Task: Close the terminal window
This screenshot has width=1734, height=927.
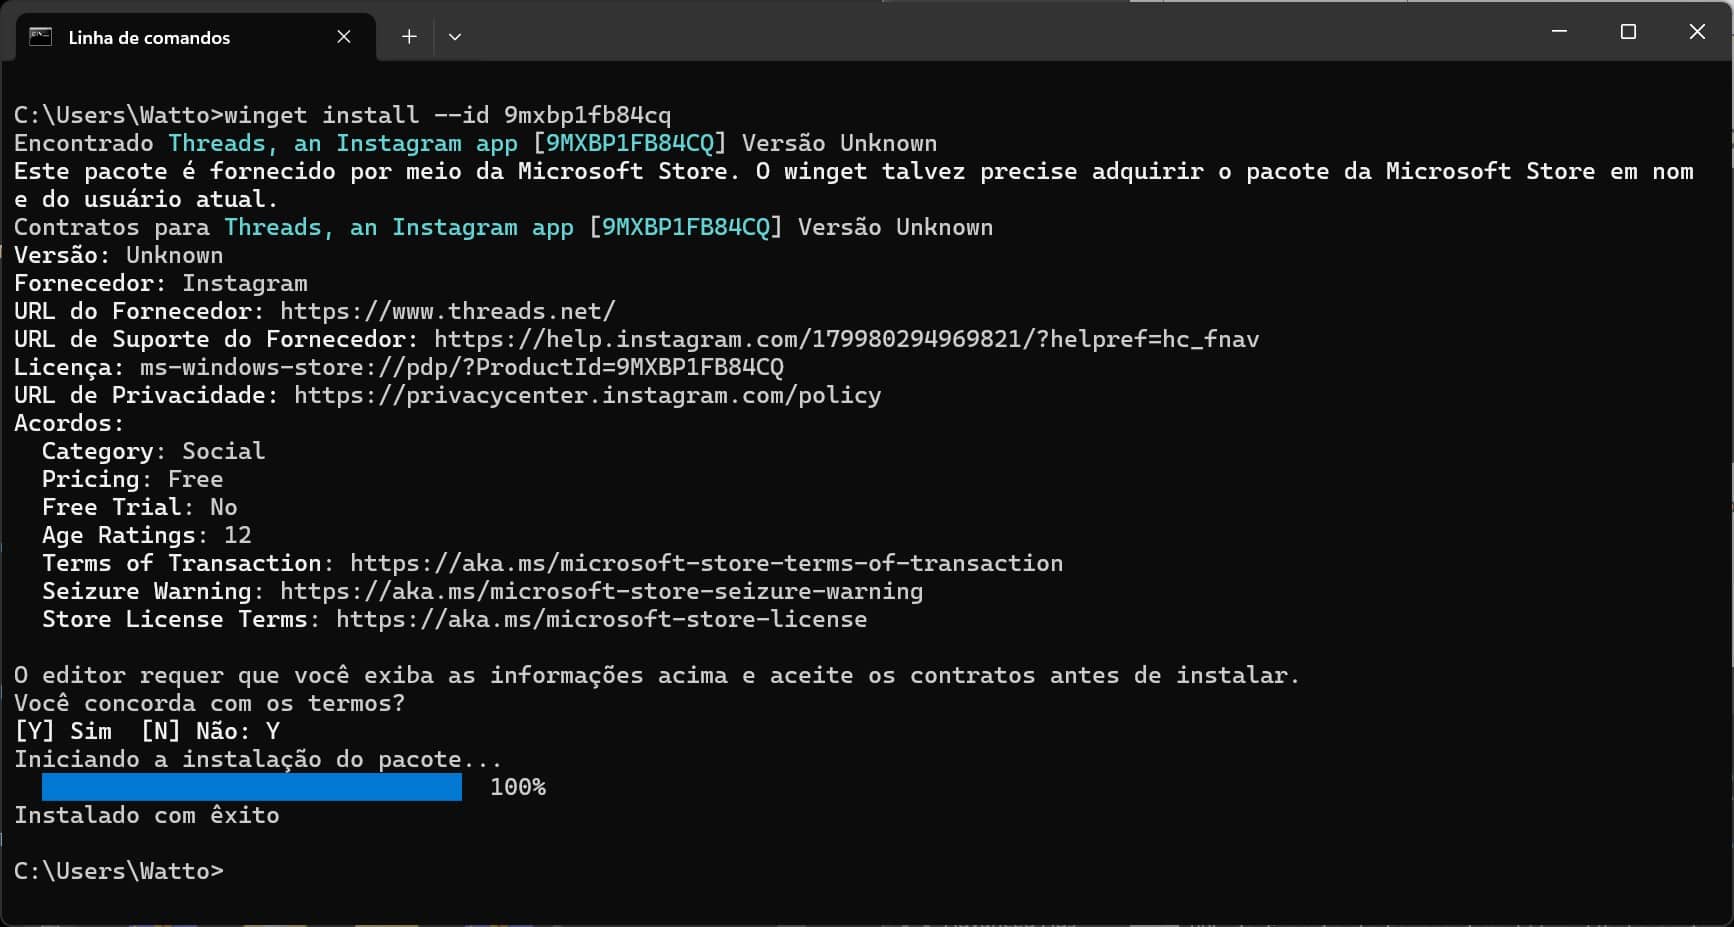Action: [x=1697, y=32]
